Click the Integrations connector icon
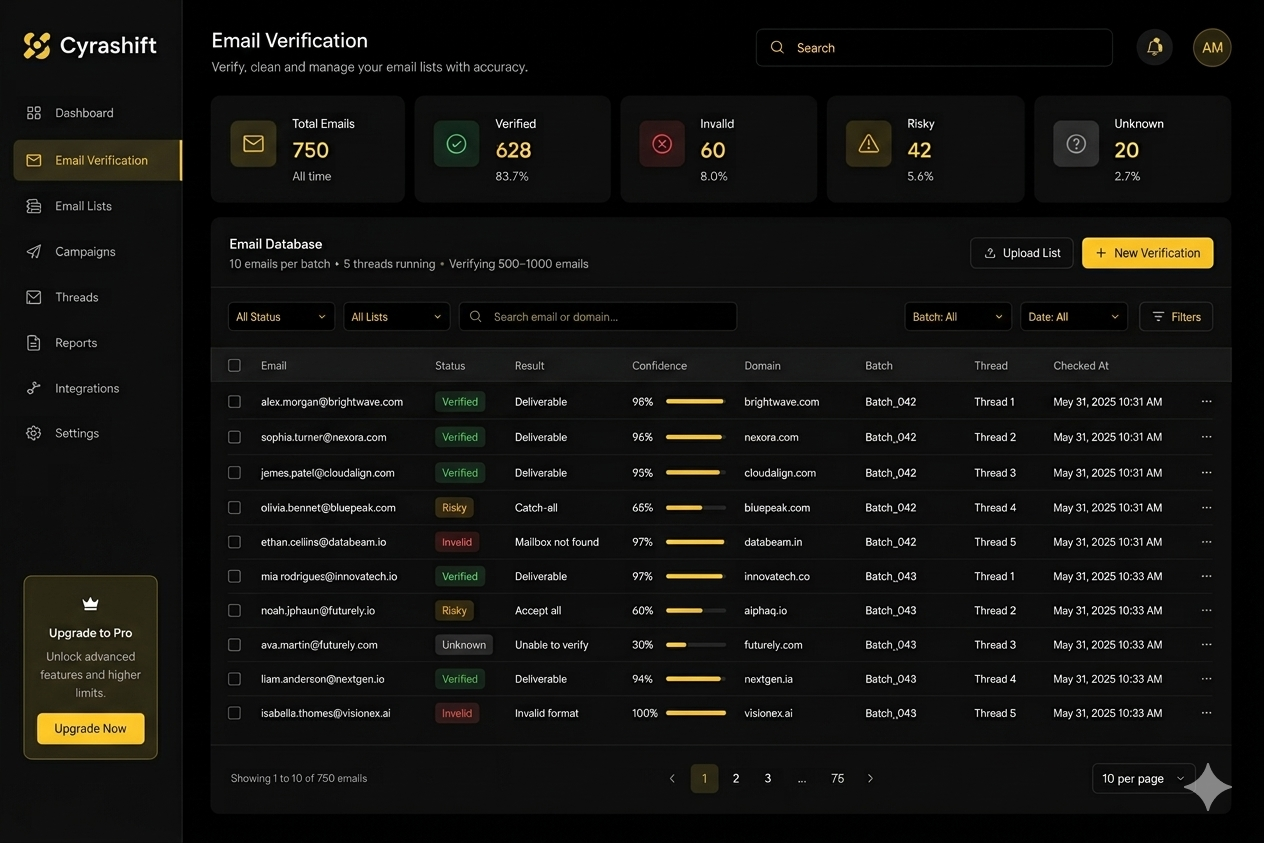The image size is (1264, 843). 34,388
